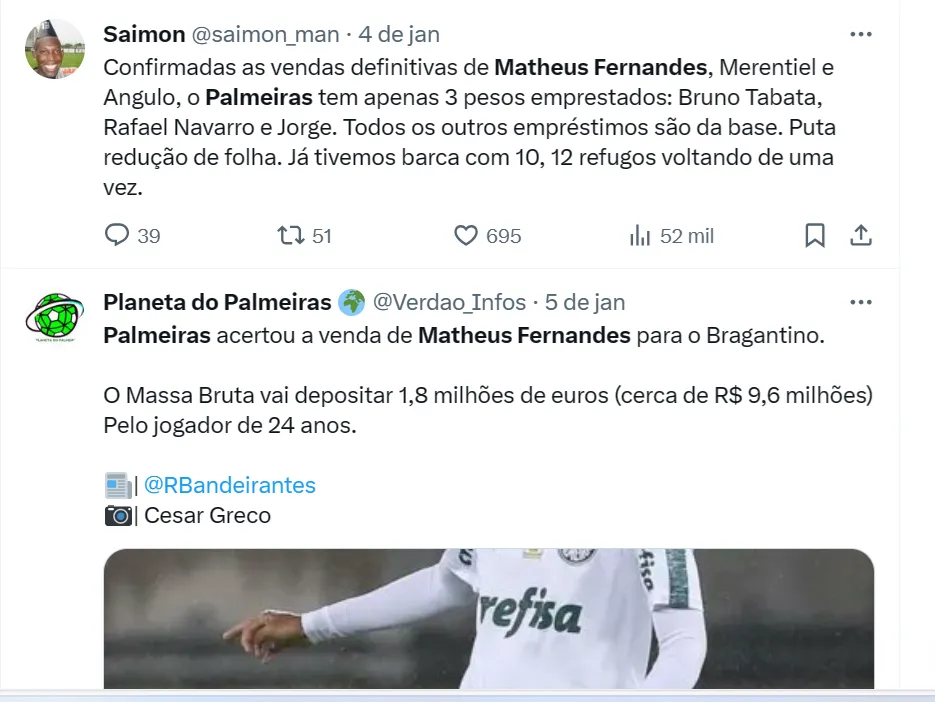This screenshot has width=935, height=702.
Task: Share Saimon's tweet
Action: coord(861,236)
